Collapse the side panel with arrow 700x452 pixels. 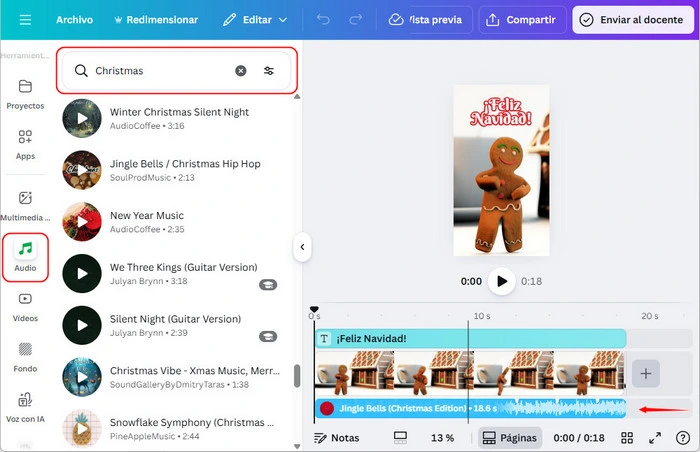pyautogui.click(x=302, y=247)
